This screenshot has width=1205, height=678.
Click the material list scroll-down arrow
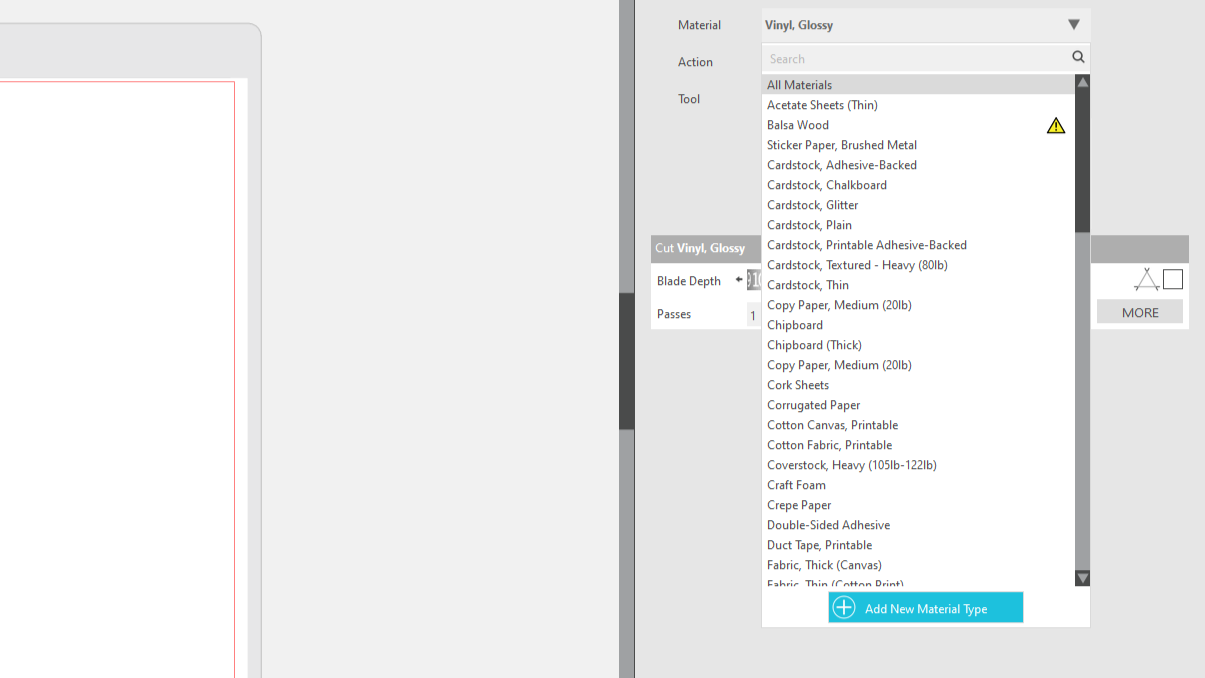point(1082,578)
